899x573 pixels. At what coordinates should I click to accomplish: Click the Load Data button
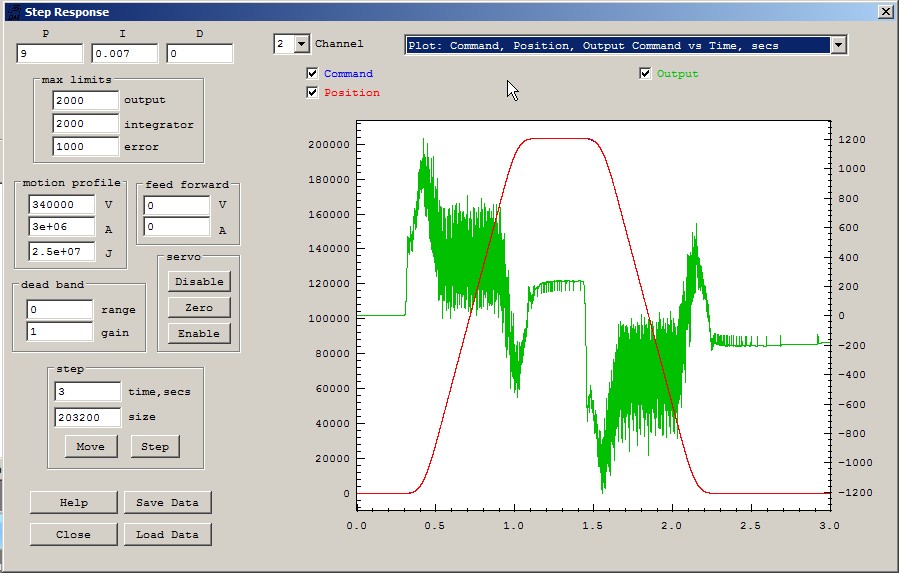(167, 534)
